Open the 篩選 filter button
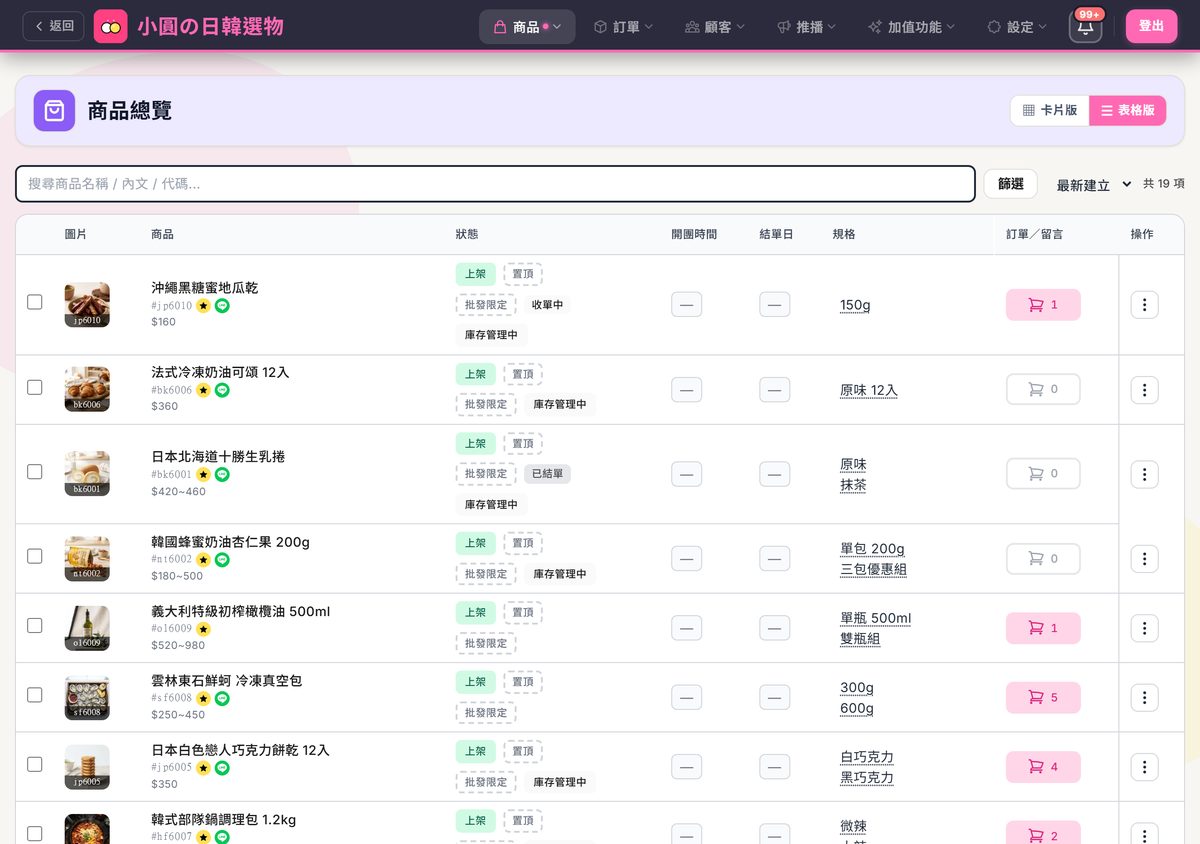The image size is (1200, 844). click(1011, 184)
